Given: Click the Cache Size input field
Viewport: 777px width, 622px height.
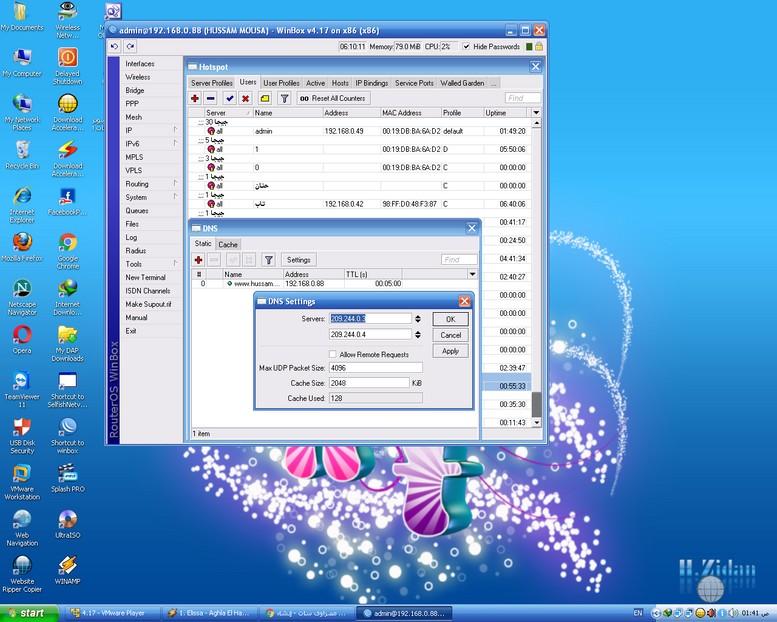Looking at the screenshot, I should (369, 383).
